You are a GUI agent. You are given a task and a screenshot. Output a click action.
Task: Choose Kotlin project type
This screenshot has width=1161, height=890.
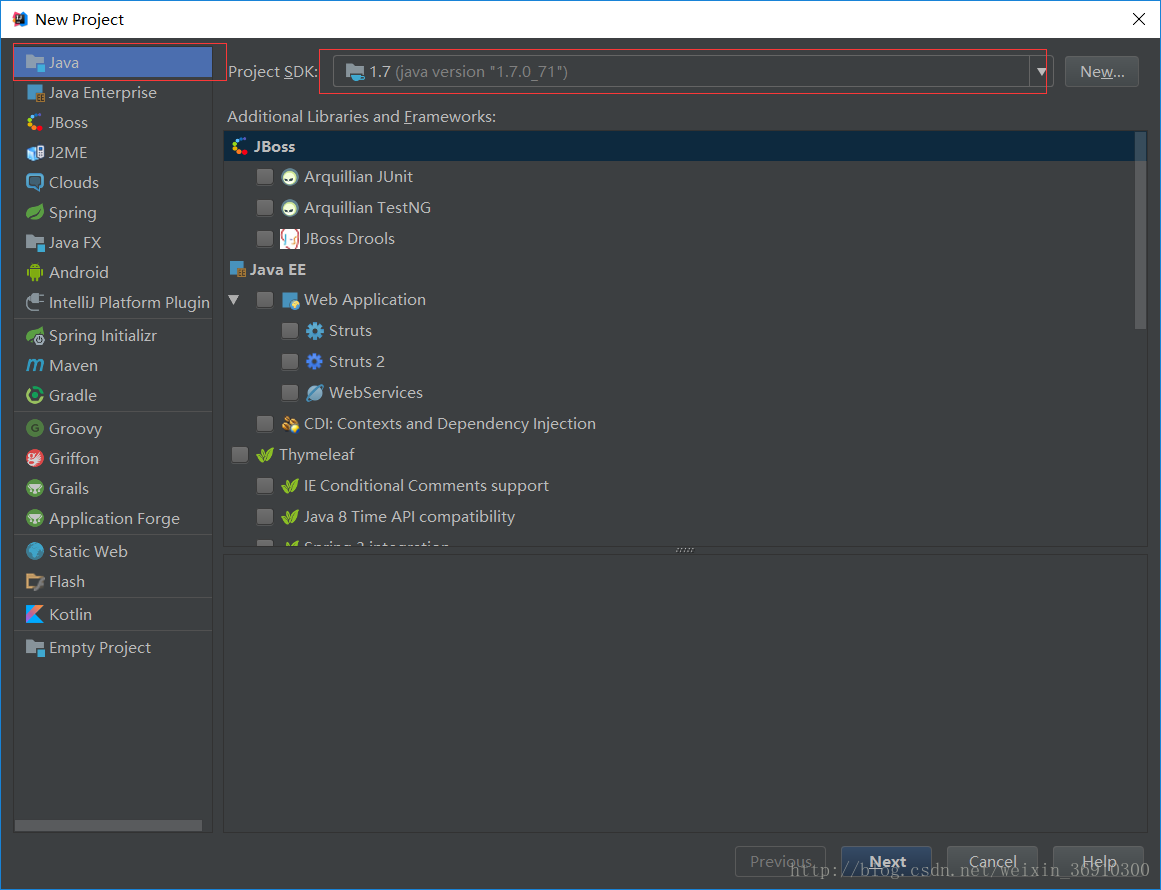[x=113, y=614]
